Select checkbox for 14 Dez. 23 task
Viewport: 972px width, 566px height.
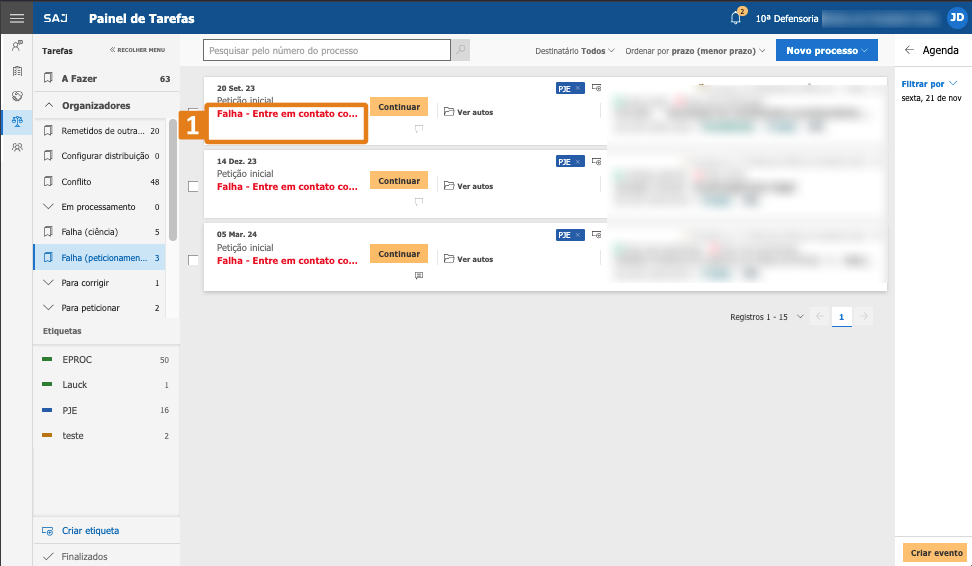pos(193,187)
